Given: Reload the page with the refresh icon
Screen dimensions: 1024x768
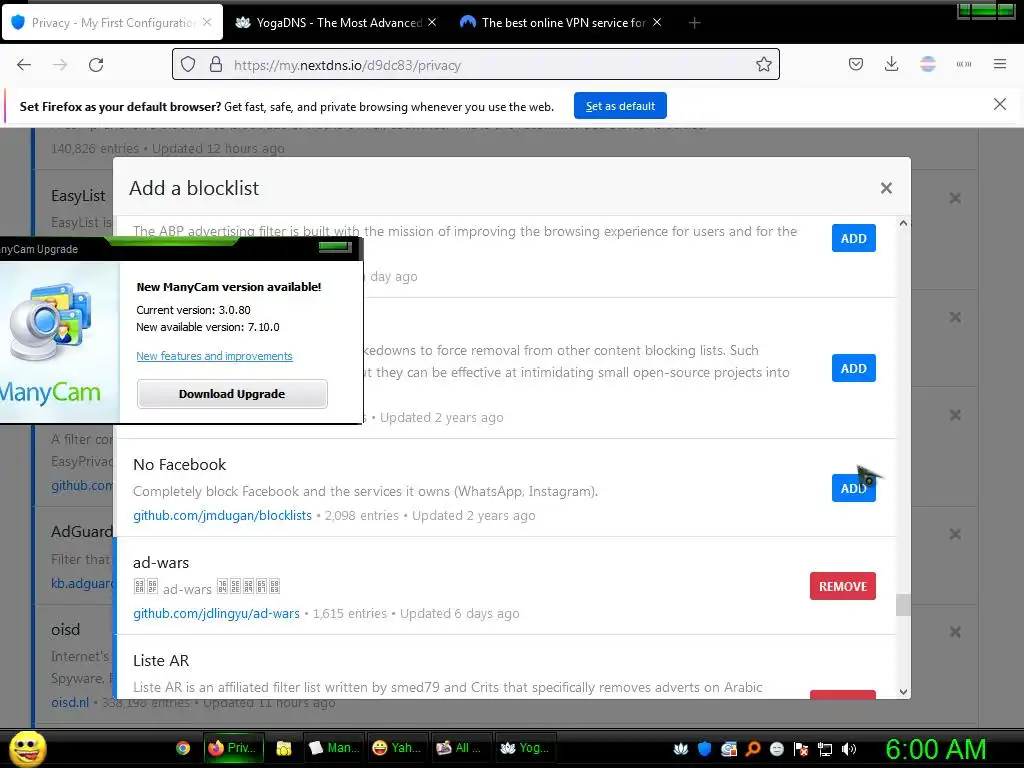Looking at the screenshot, I should pos(96,65).
